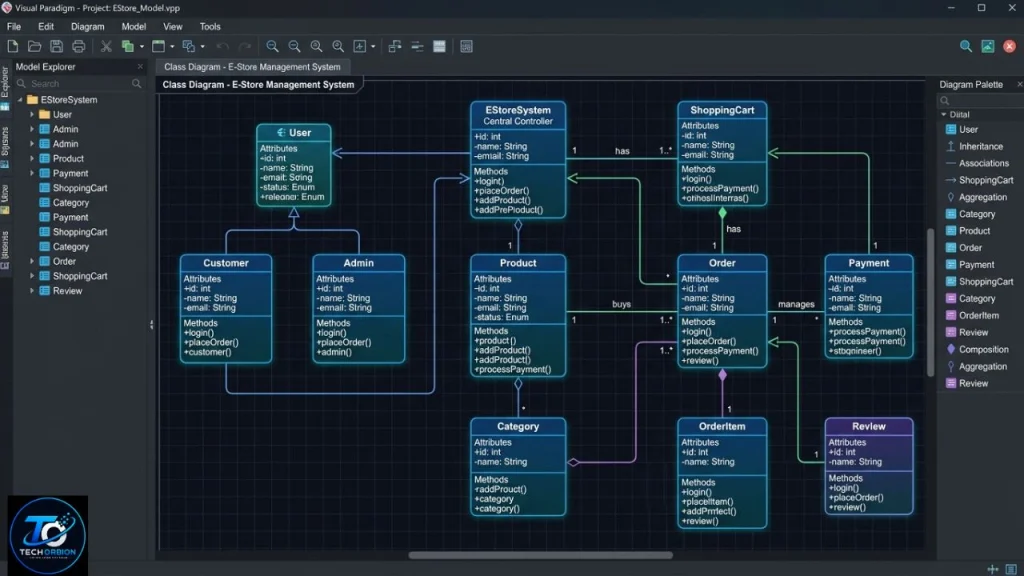This screenshot has height=576, width=1024.
Task: Select the purple Review class header on canvas
Action: click(869, 426)
